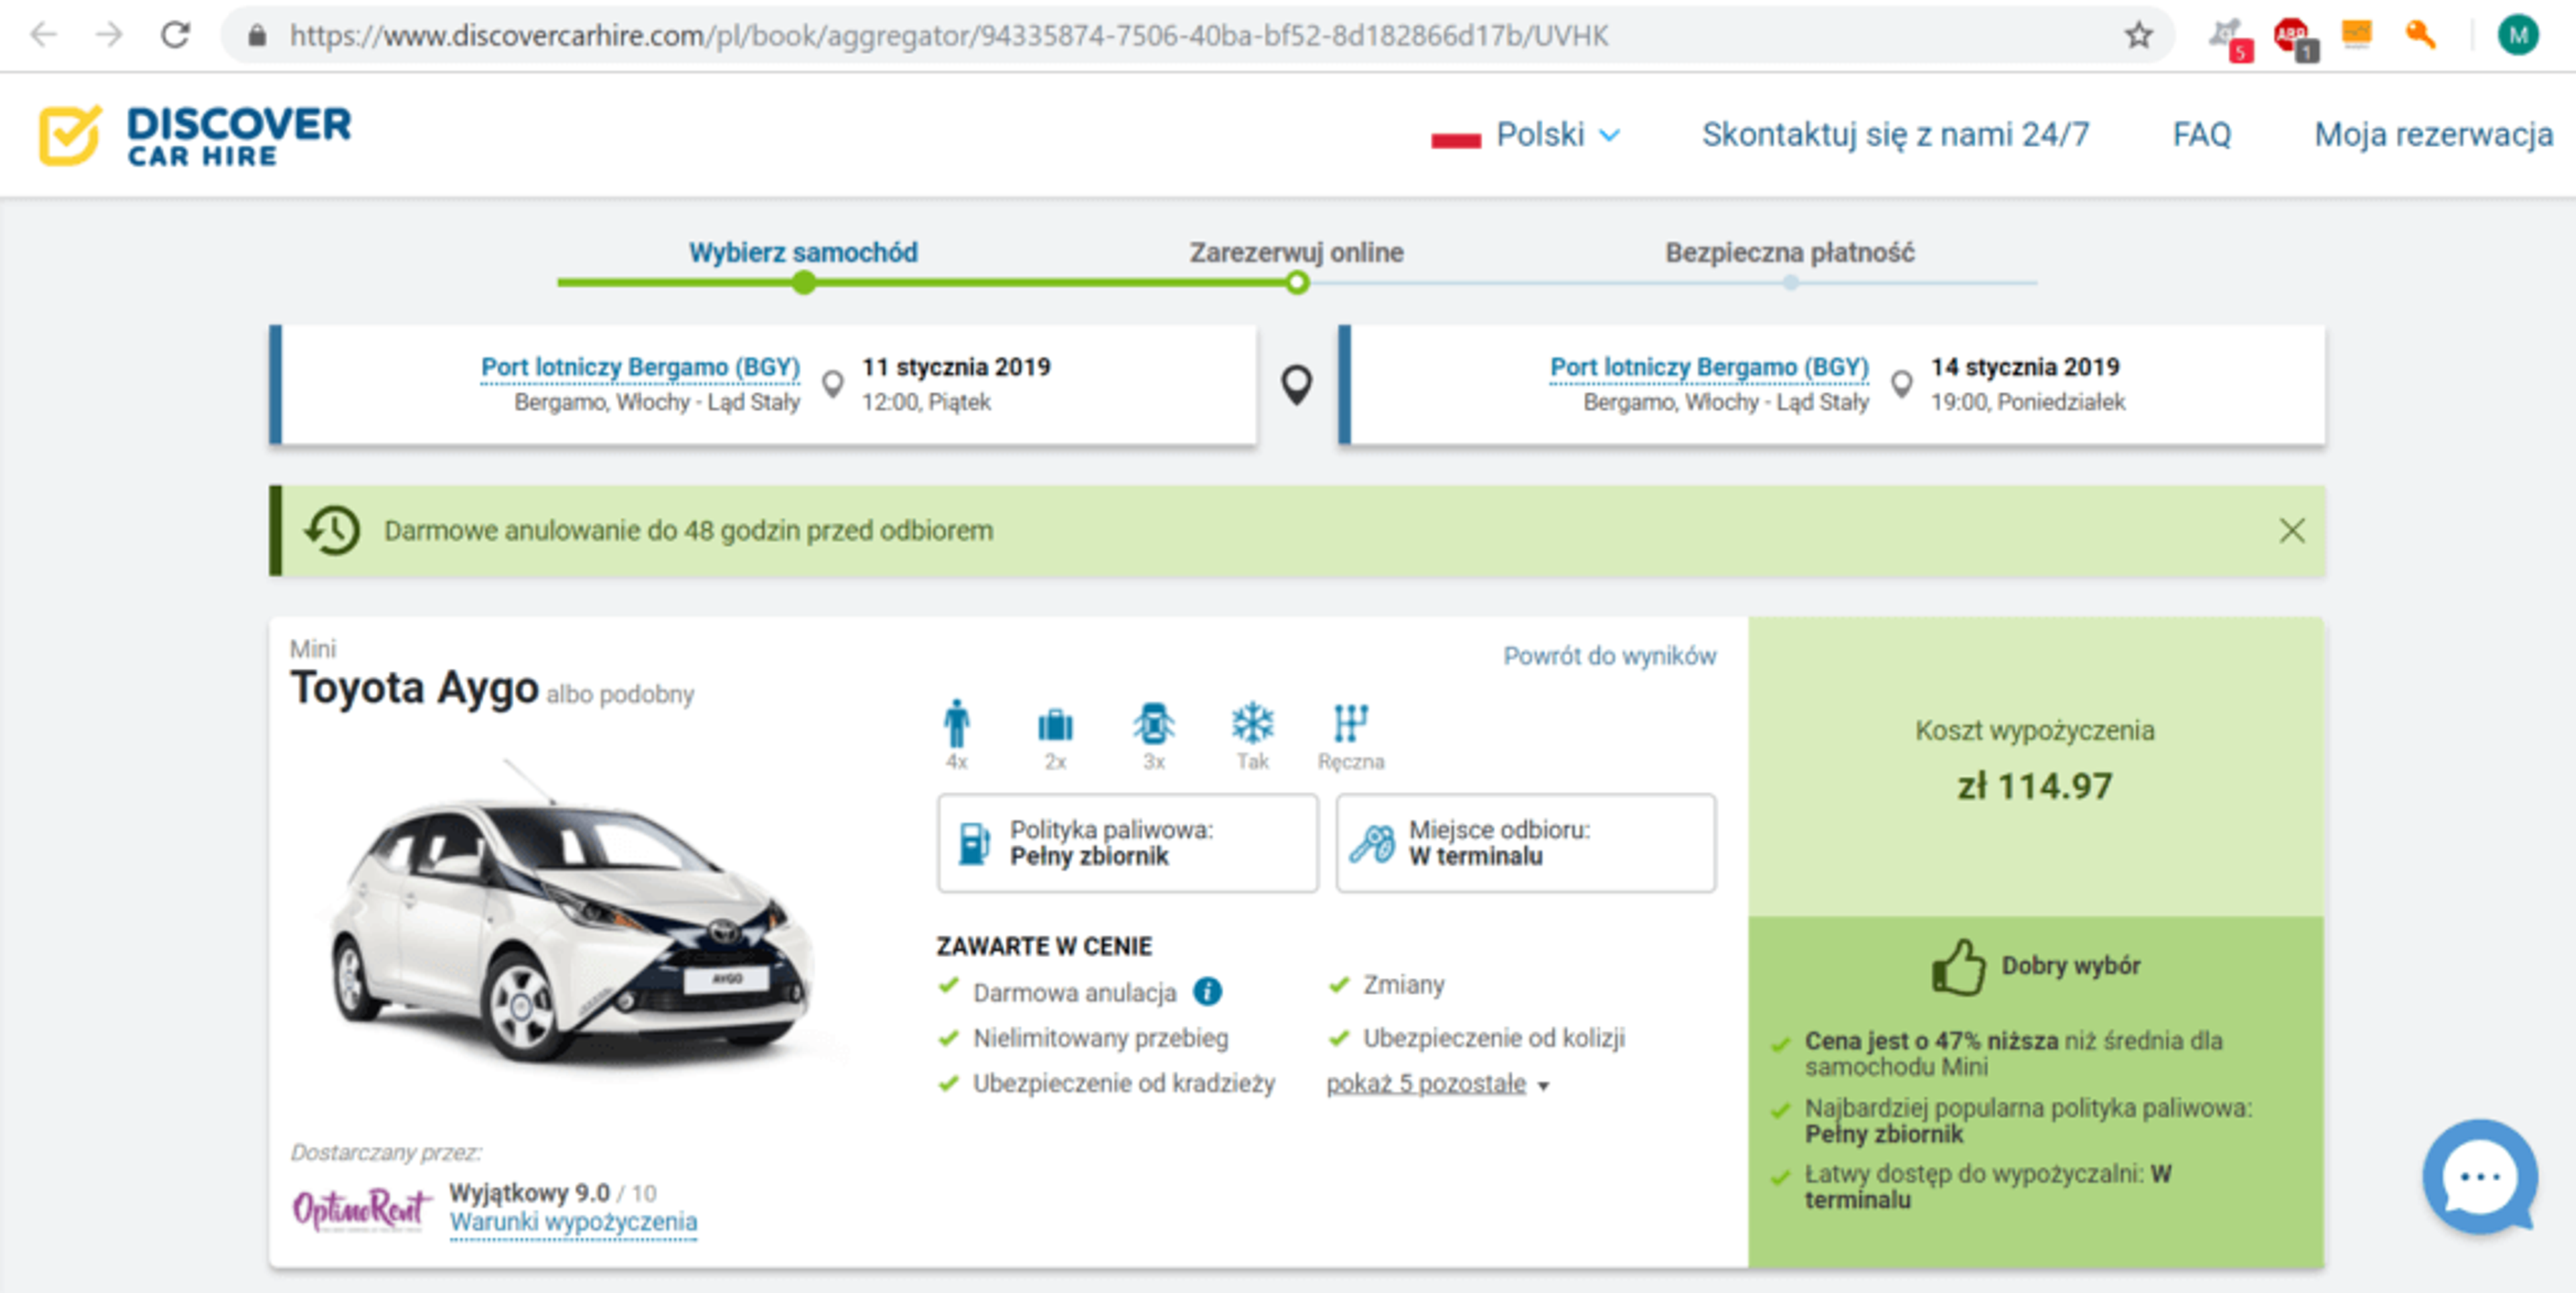Open 'Warunki wypożyczenia' rental terms link
Screen dimensions: 2576x1293
573,1222
